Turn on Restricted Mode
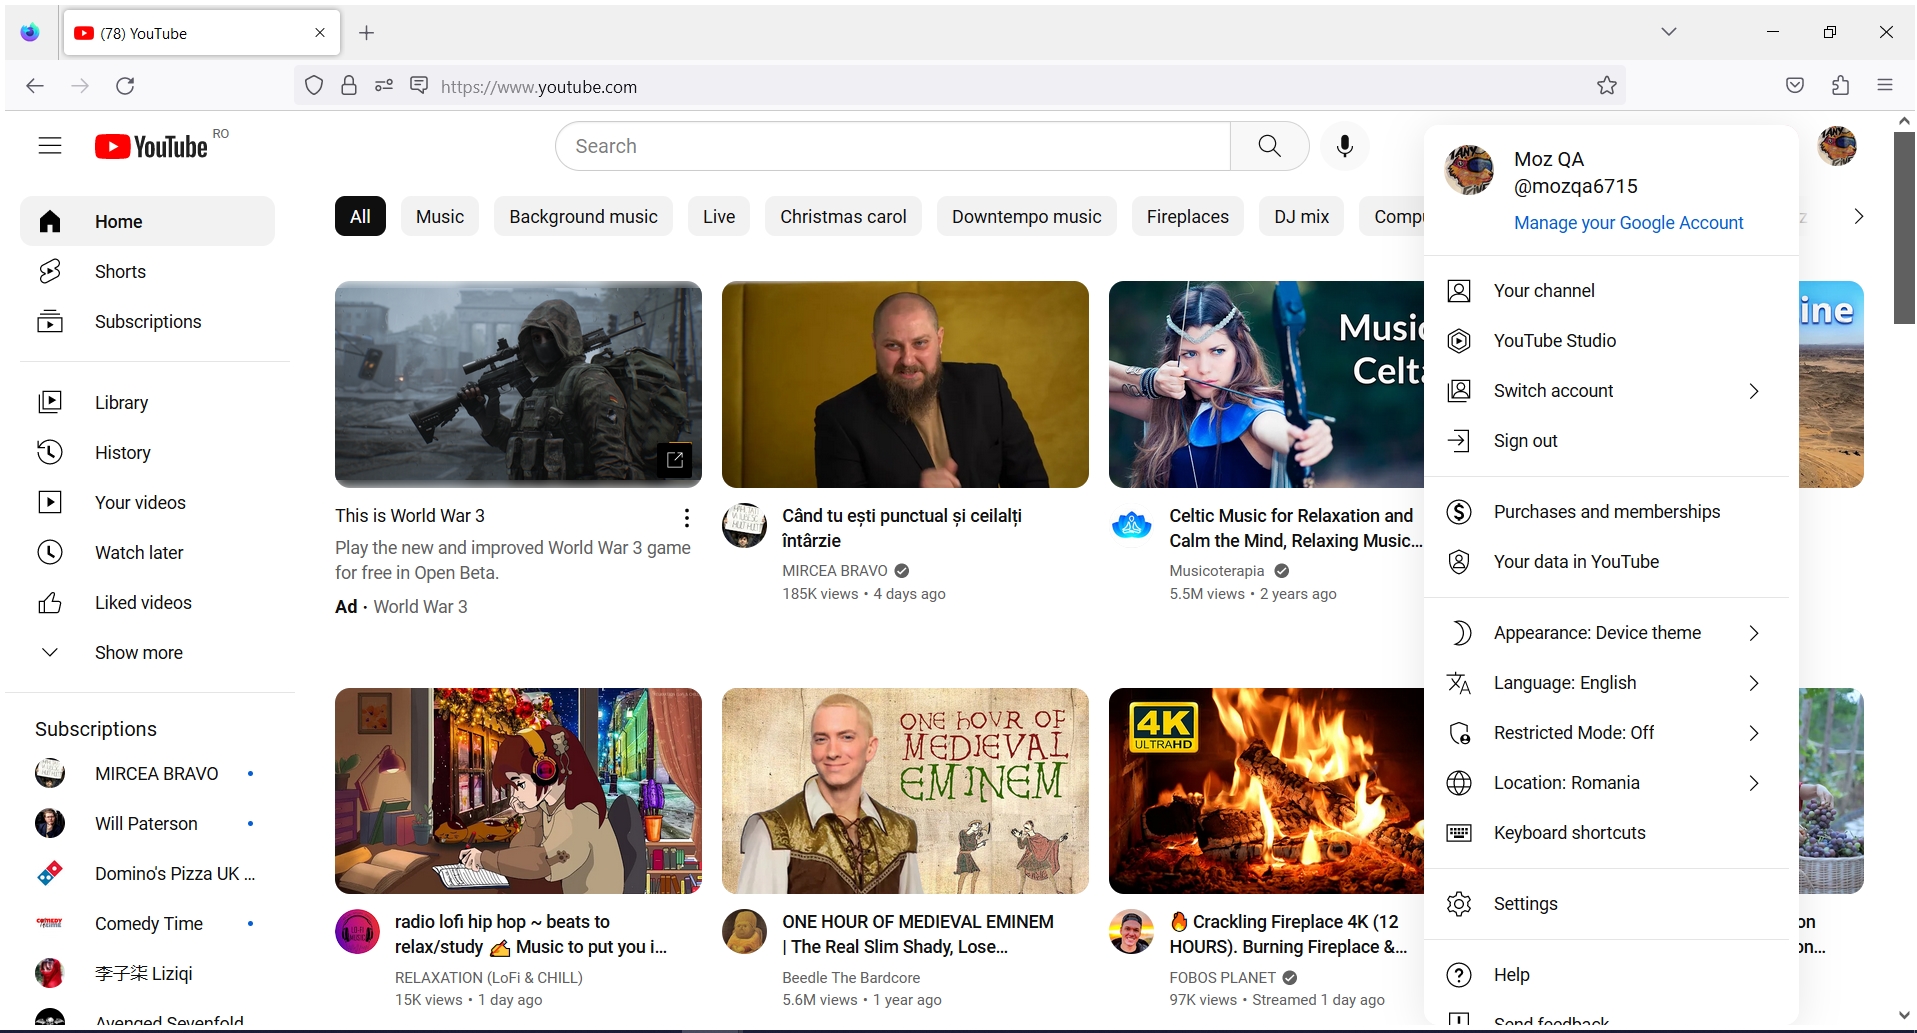Viewport: 1917px width, 1033px height. [1573, 732]
